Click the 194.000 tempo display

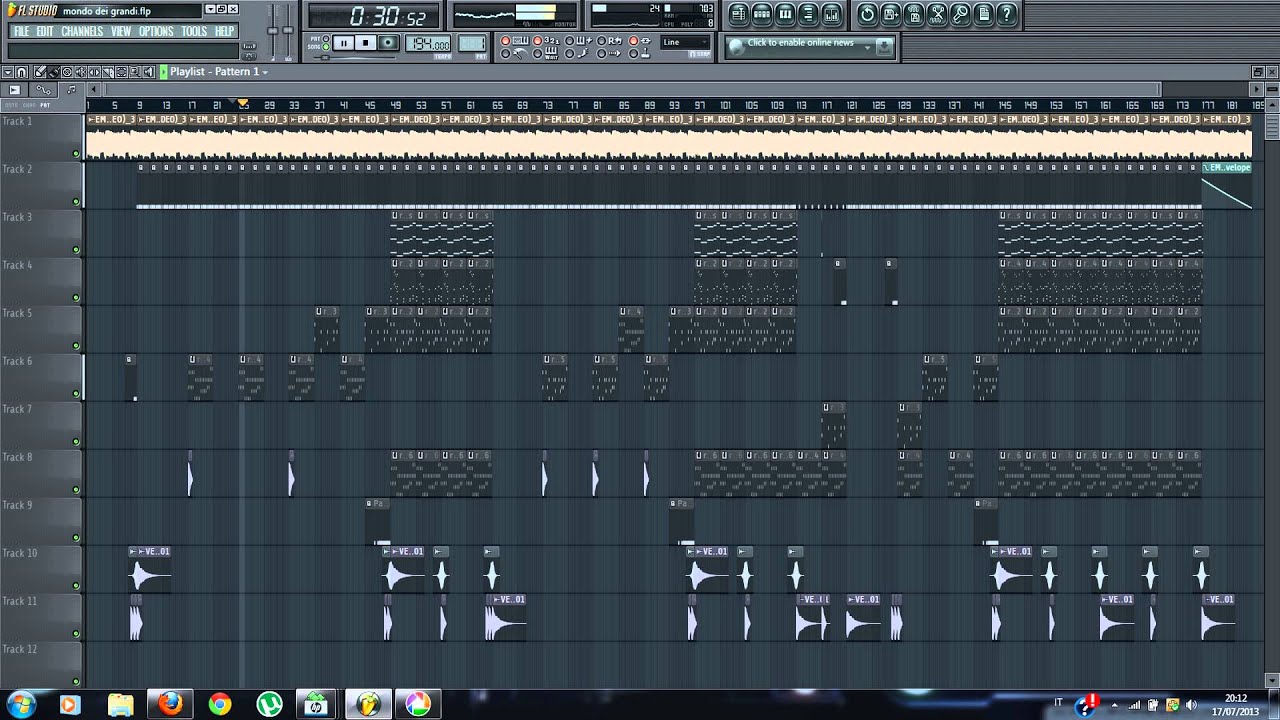428,43
